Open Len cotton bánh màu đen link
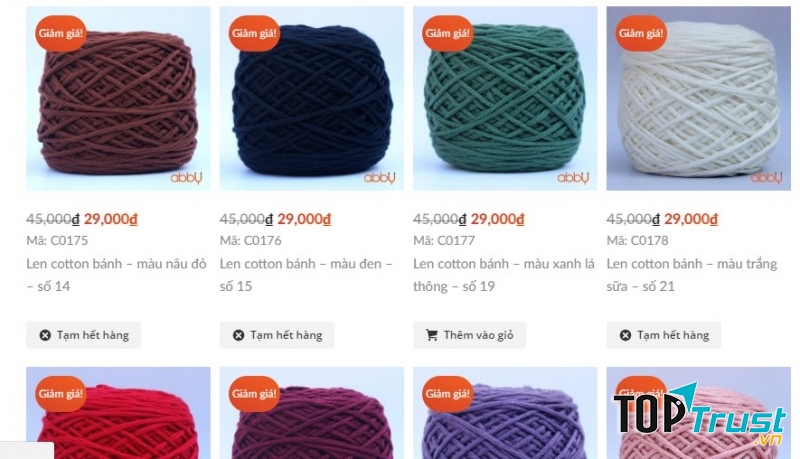This screenshot has height=459, width=800. click(306, 275)
